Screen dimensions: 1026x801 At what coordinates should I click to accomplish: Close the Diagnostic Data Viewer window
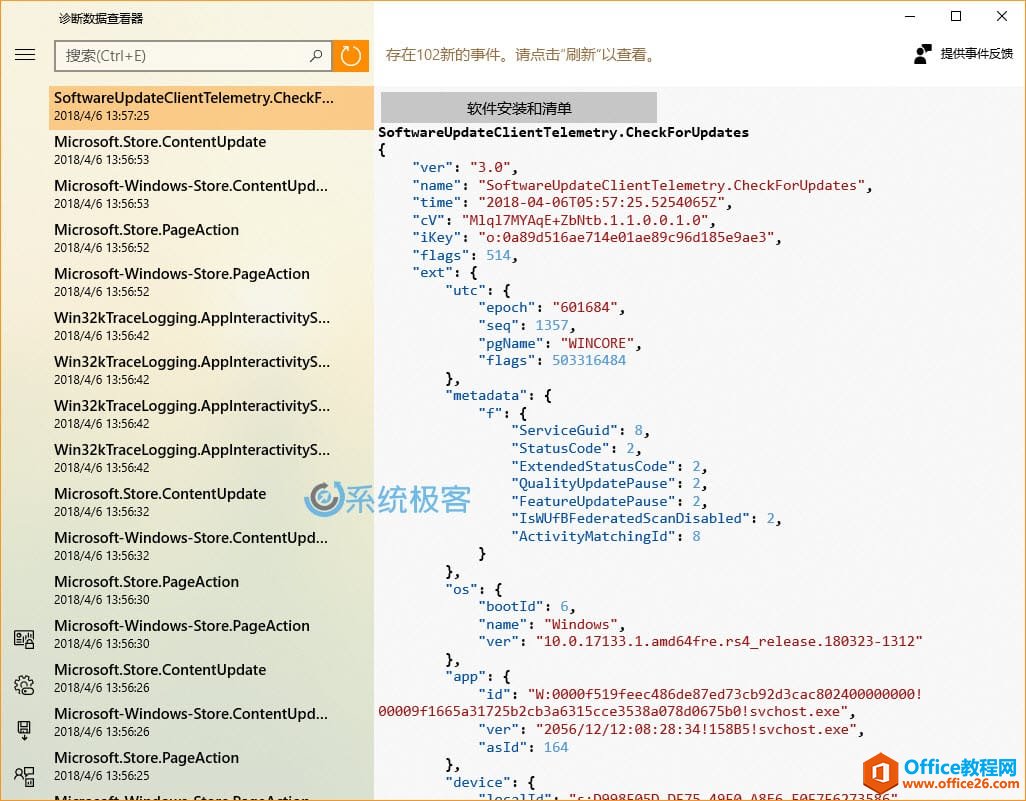pyautogui.click(x=1002, y=16)
